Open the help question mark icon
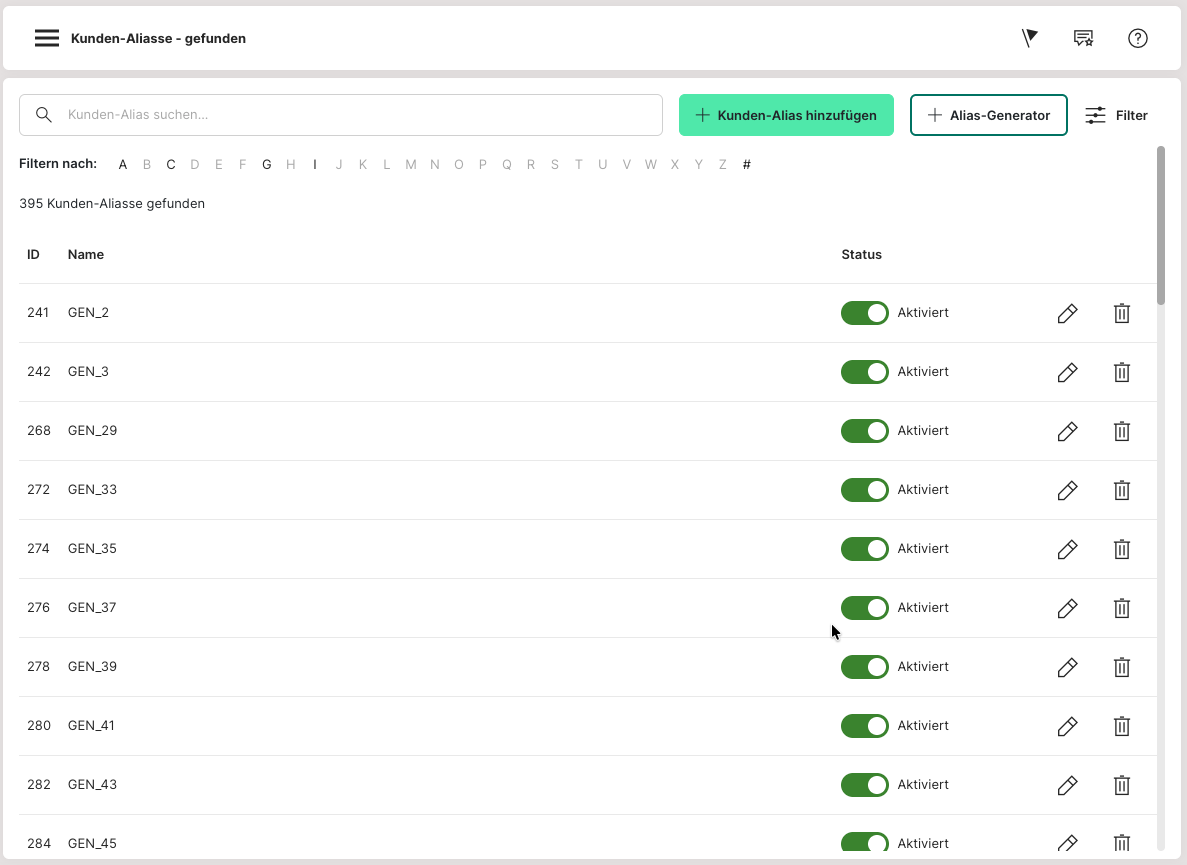1187x865 pixels. [x=1137, y=38]
